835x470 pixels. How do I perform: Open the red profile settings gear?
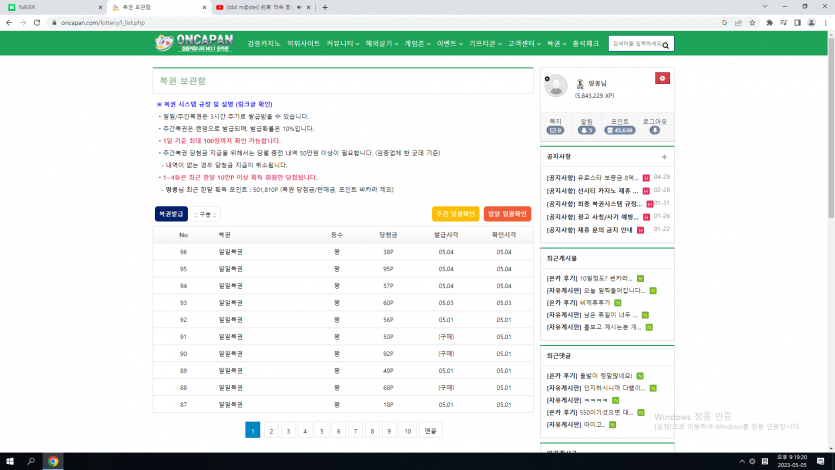pos(662,78)
